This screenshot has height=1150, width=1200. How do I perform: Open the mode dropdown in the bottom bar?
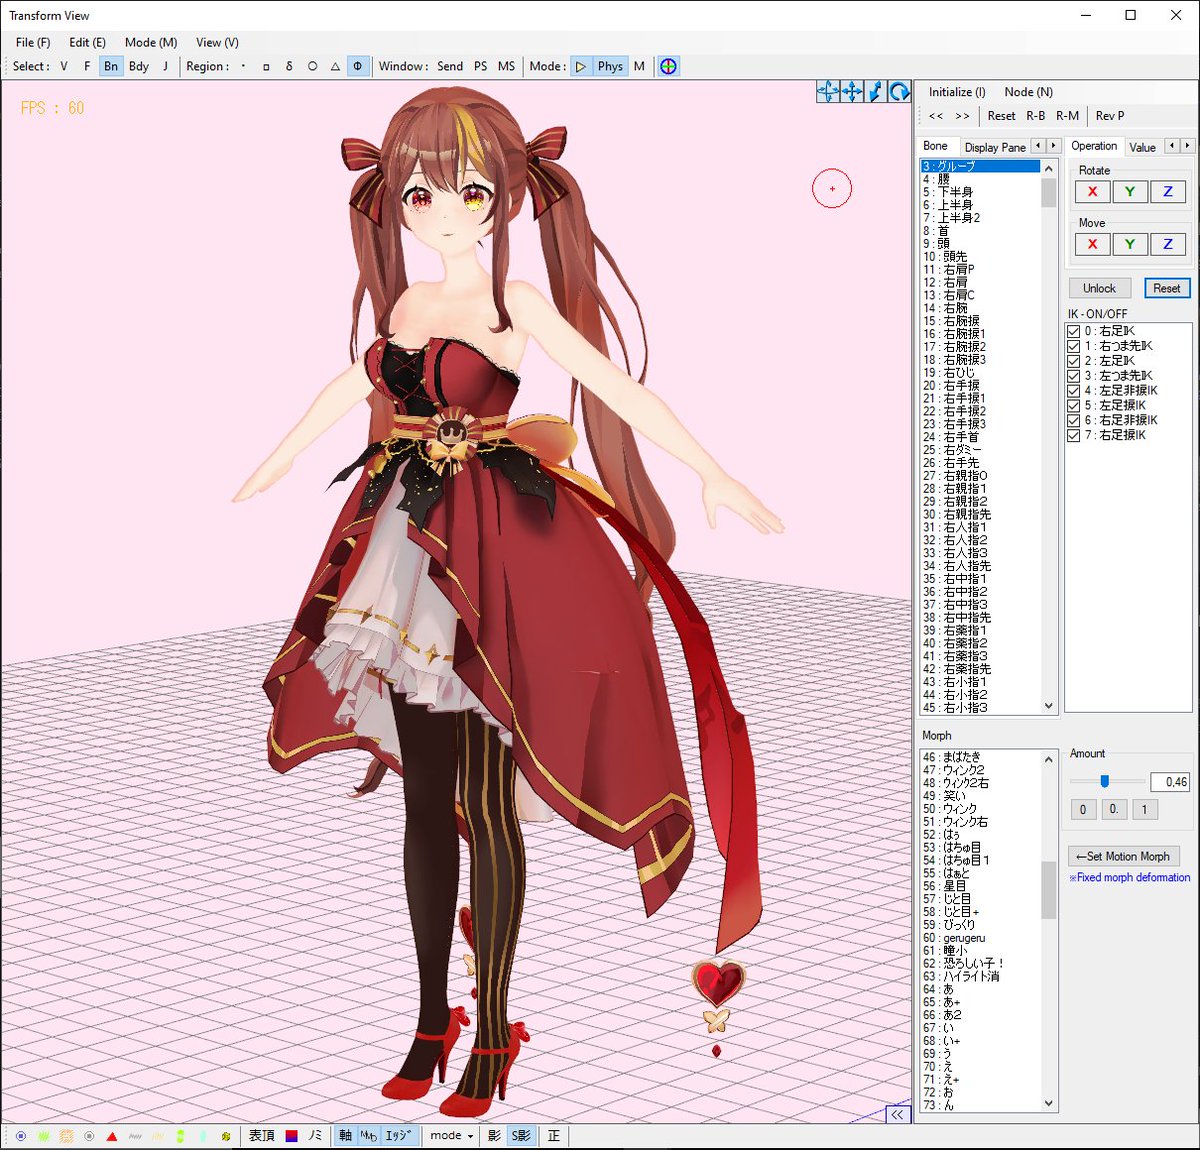450,1135
